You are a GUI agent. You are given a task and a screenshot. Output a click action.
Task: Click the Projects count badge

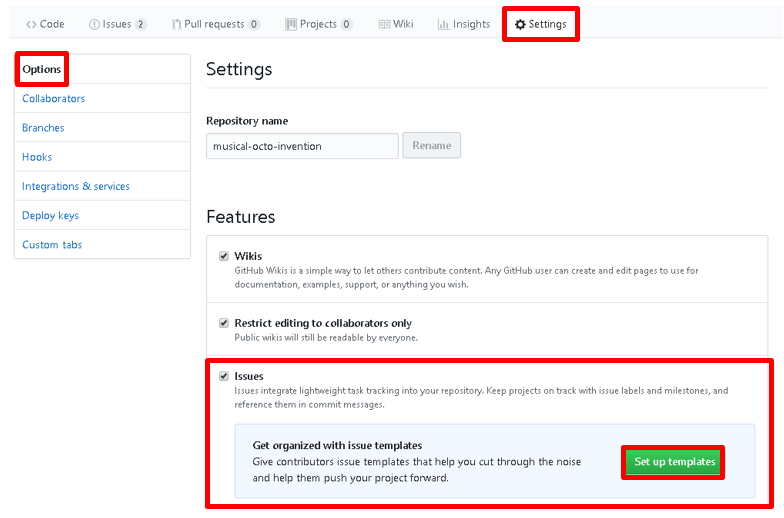[346, 24]
